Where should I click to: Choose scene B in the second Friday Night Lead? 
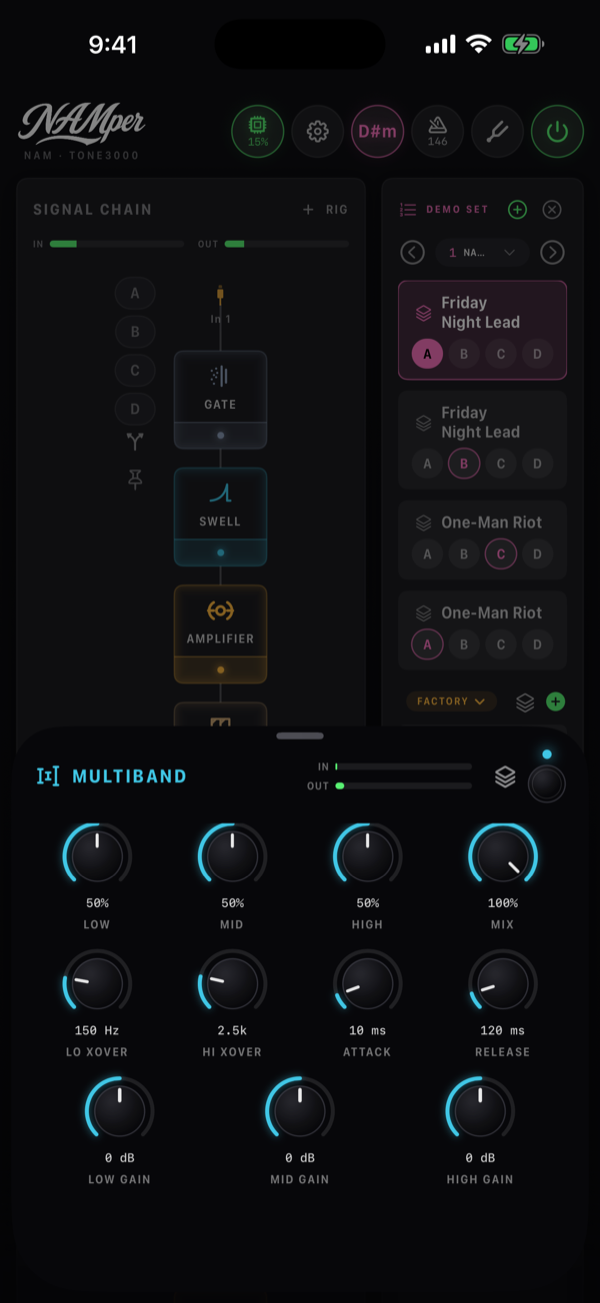click(x=464, y=463)
